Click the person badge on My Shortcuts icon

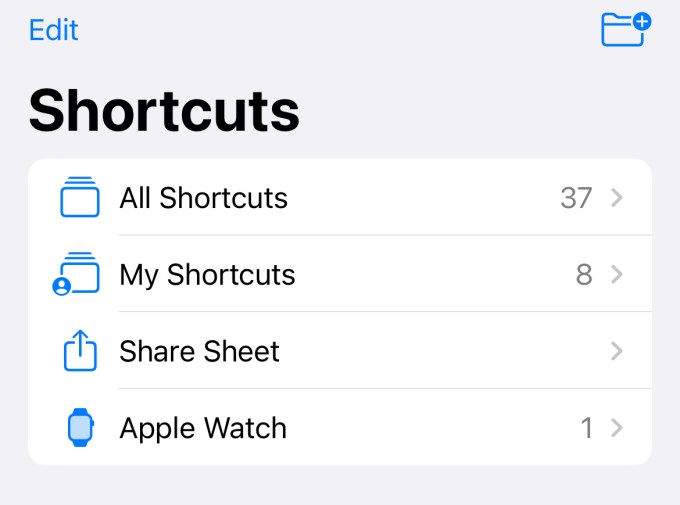click(62, 287)
